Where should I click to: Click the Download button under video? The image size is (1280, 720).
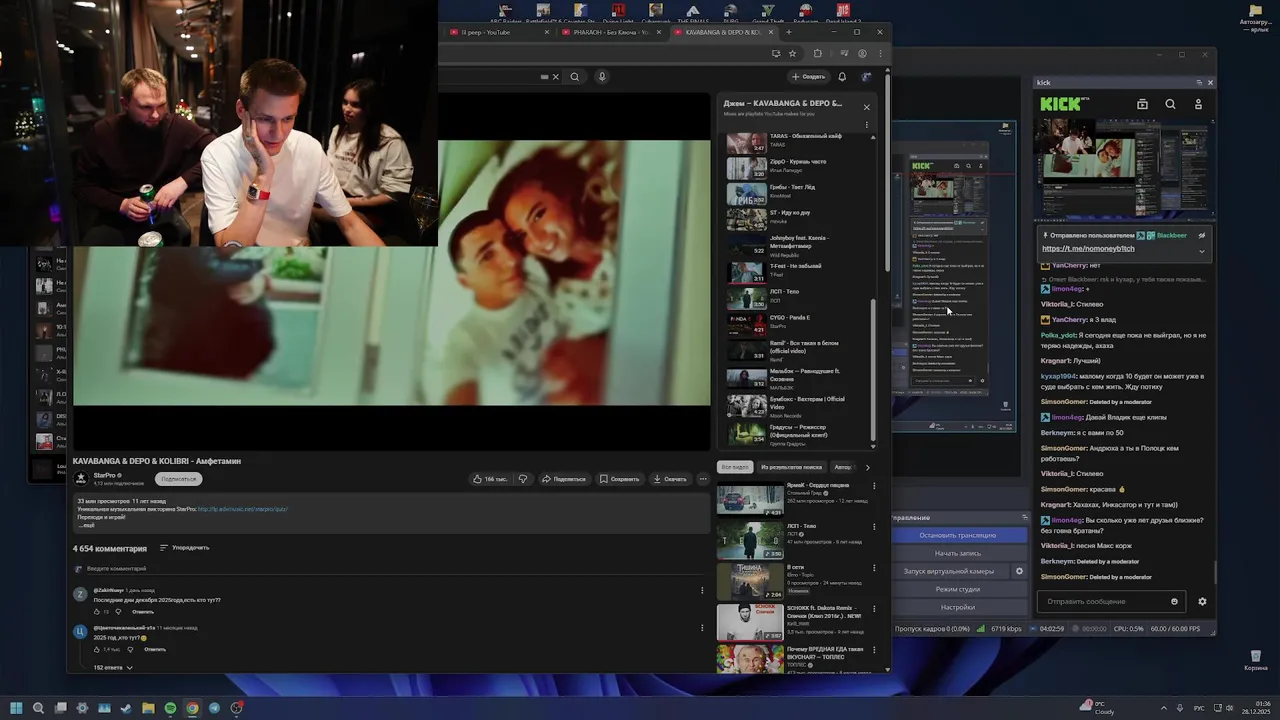[669, 479]
